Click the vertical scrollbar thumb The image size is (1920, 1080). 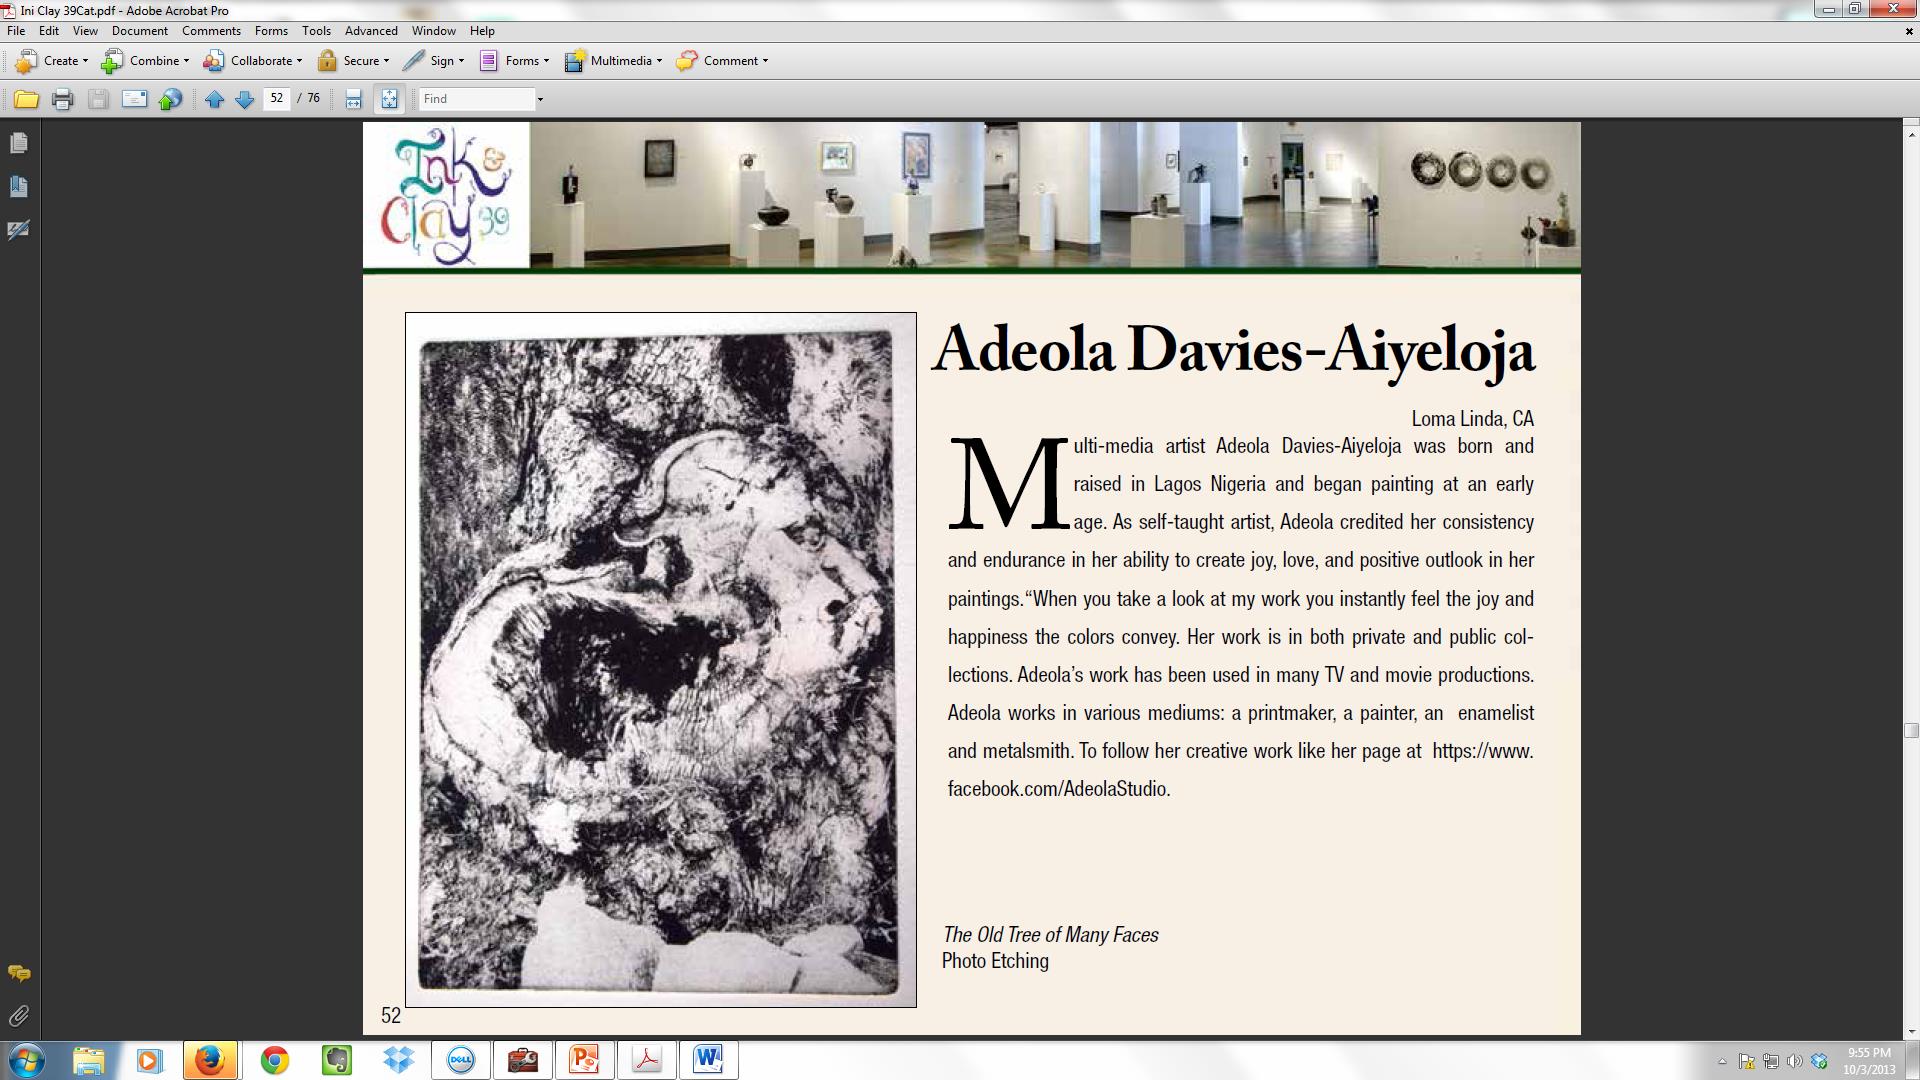coord(1911,730)
